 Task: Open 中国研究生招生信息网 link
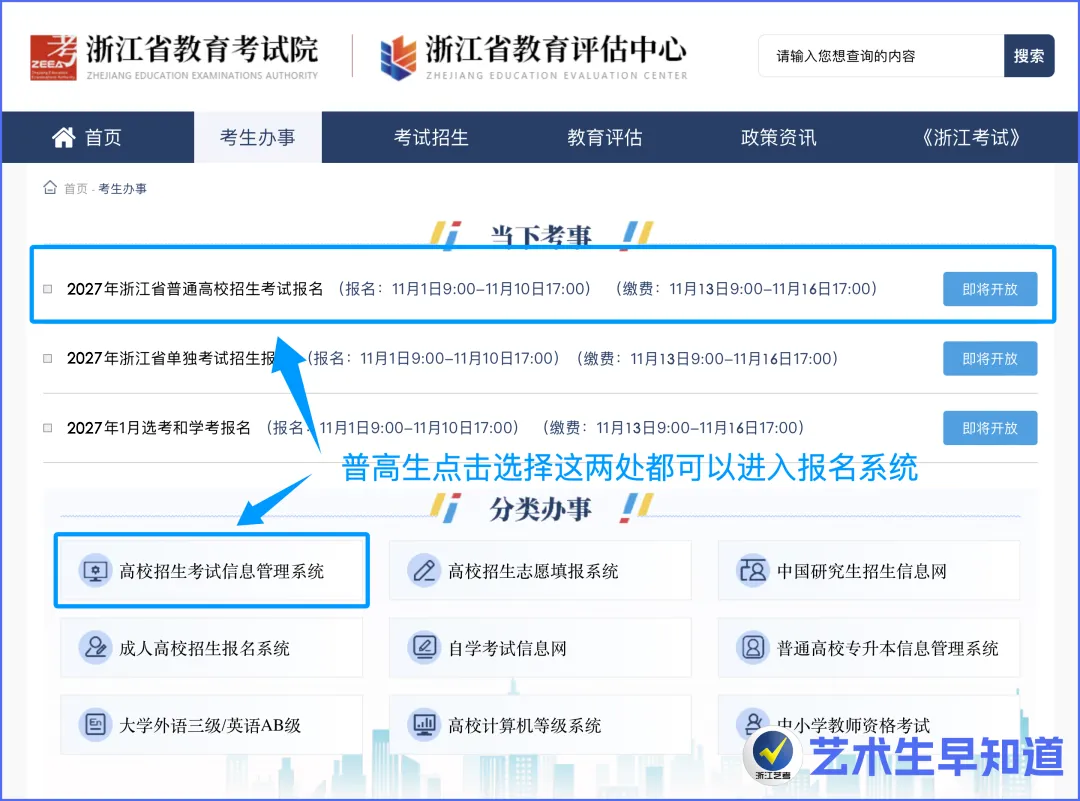click(x=869, y=571)
